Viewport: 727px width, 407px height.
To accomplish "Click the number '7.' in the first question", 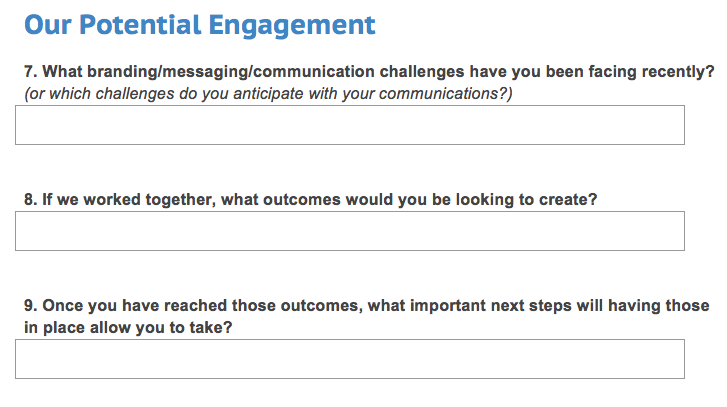I will pyautogui.click(x=29, y=73).
